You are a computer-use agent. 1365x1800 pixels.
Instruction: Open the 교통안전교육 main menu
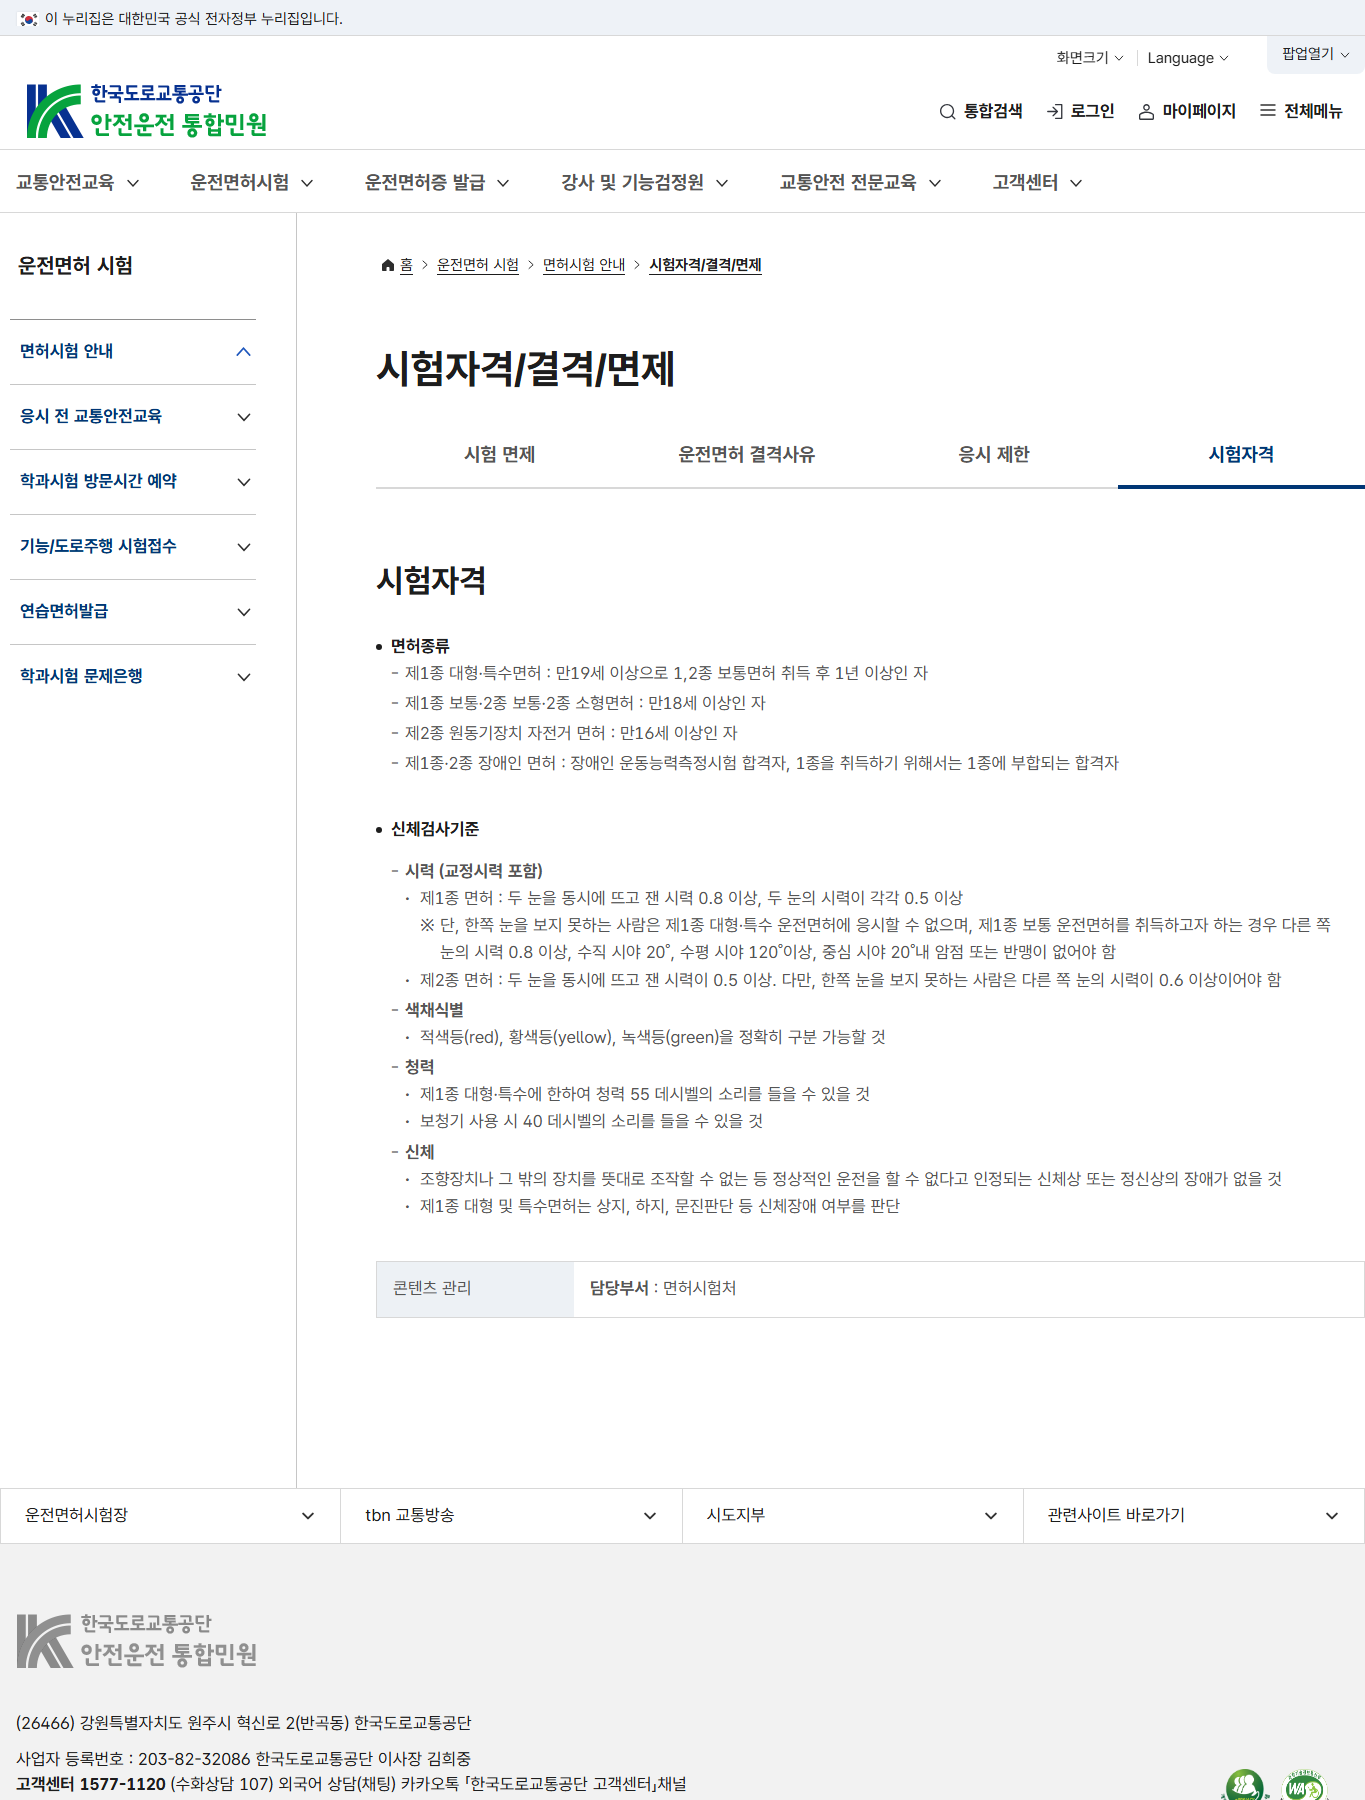click(x=77, y=182)
